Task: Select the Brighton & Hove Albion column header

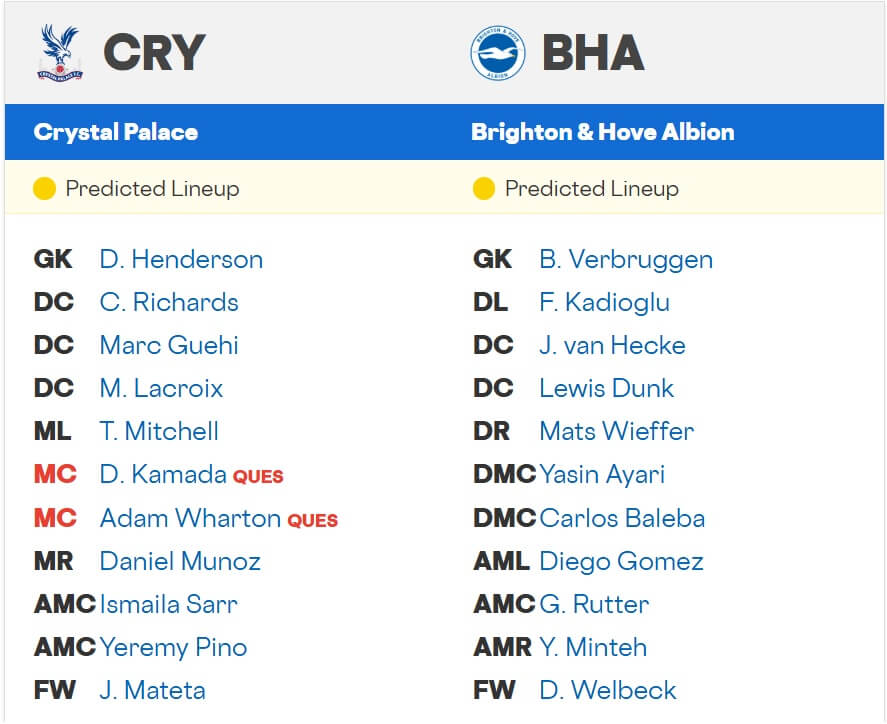Action: click(599, 131)
